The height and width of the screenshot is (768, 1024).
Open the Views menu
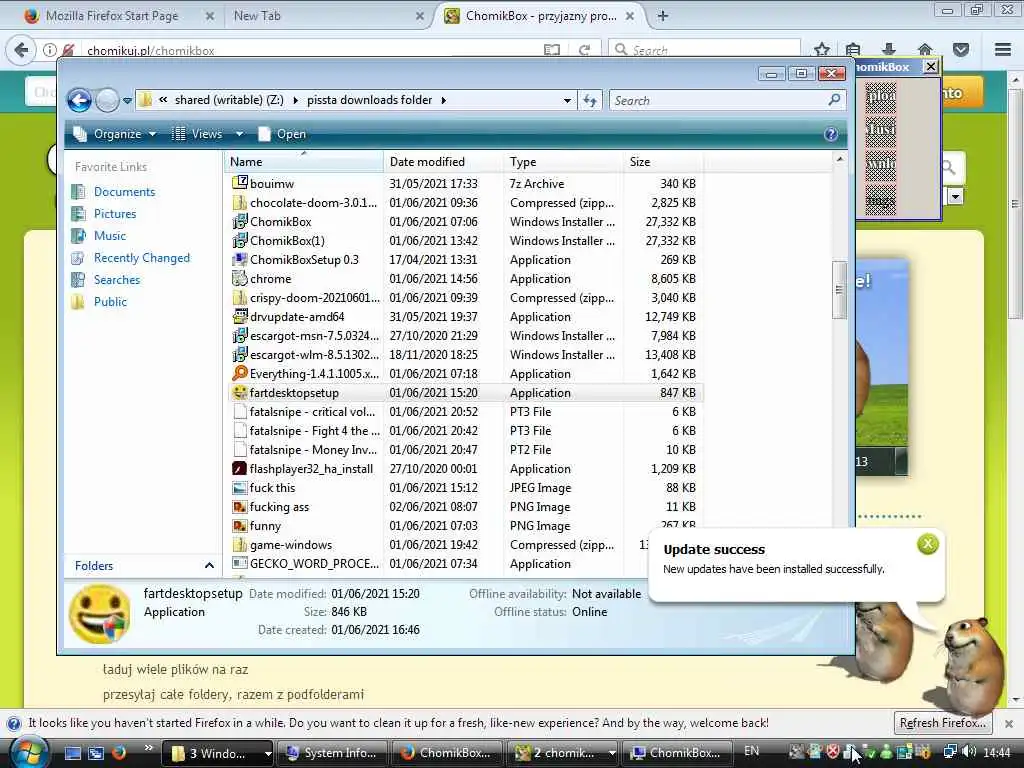click(x=198, y=134)
